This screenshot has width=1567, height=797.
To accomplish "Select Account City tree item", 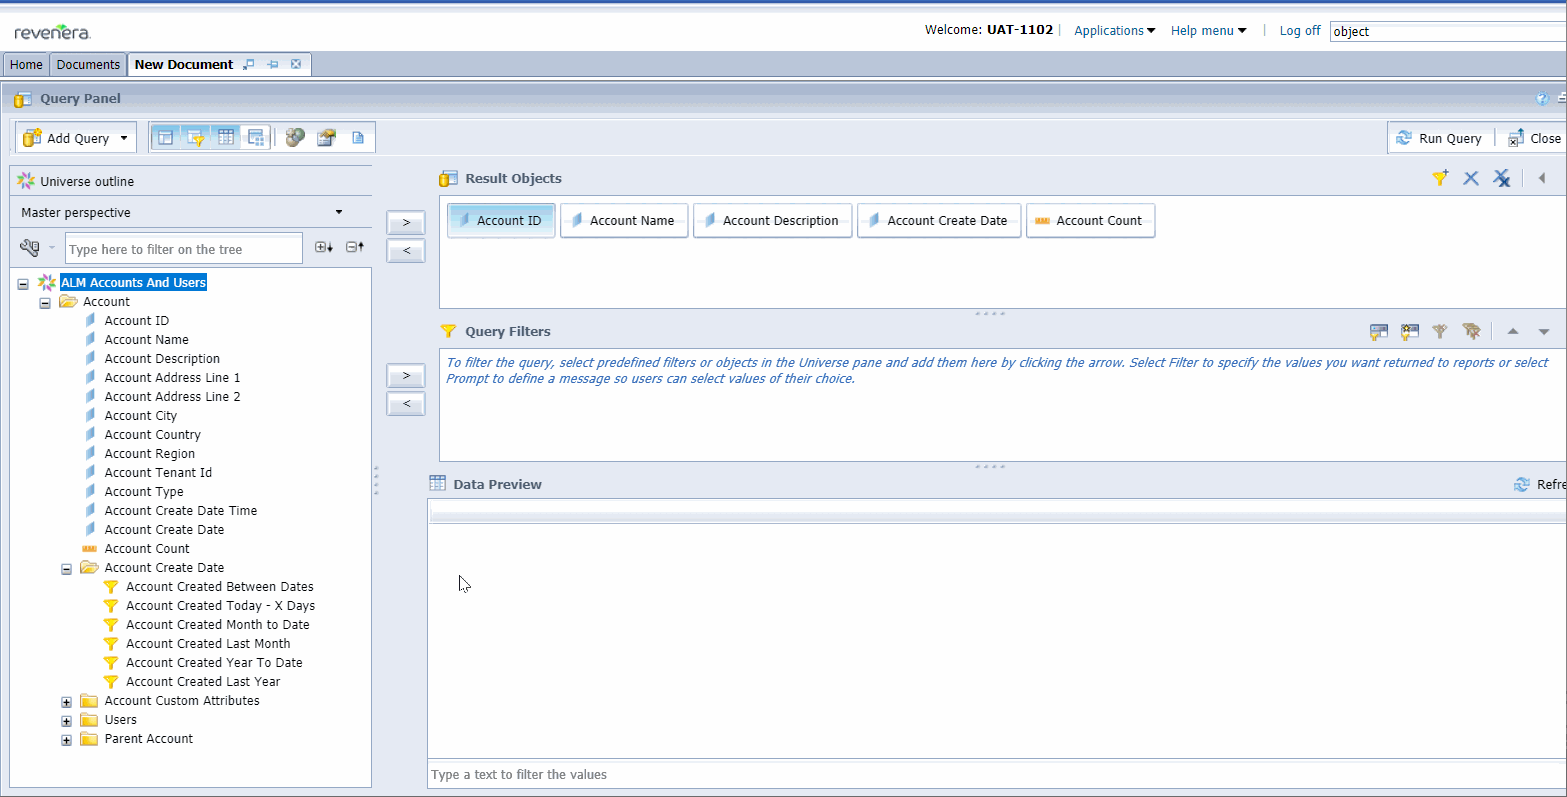I will click(141, 415).
